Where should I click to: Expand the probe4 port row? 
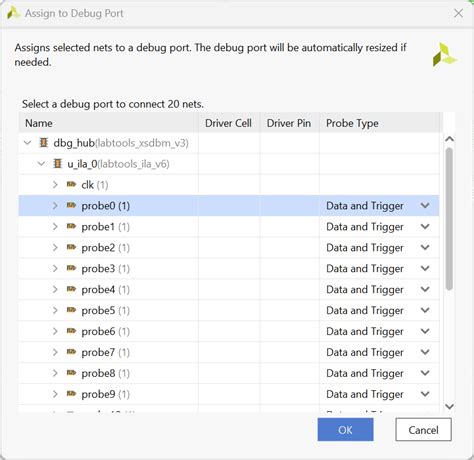[x=55, y=289]
